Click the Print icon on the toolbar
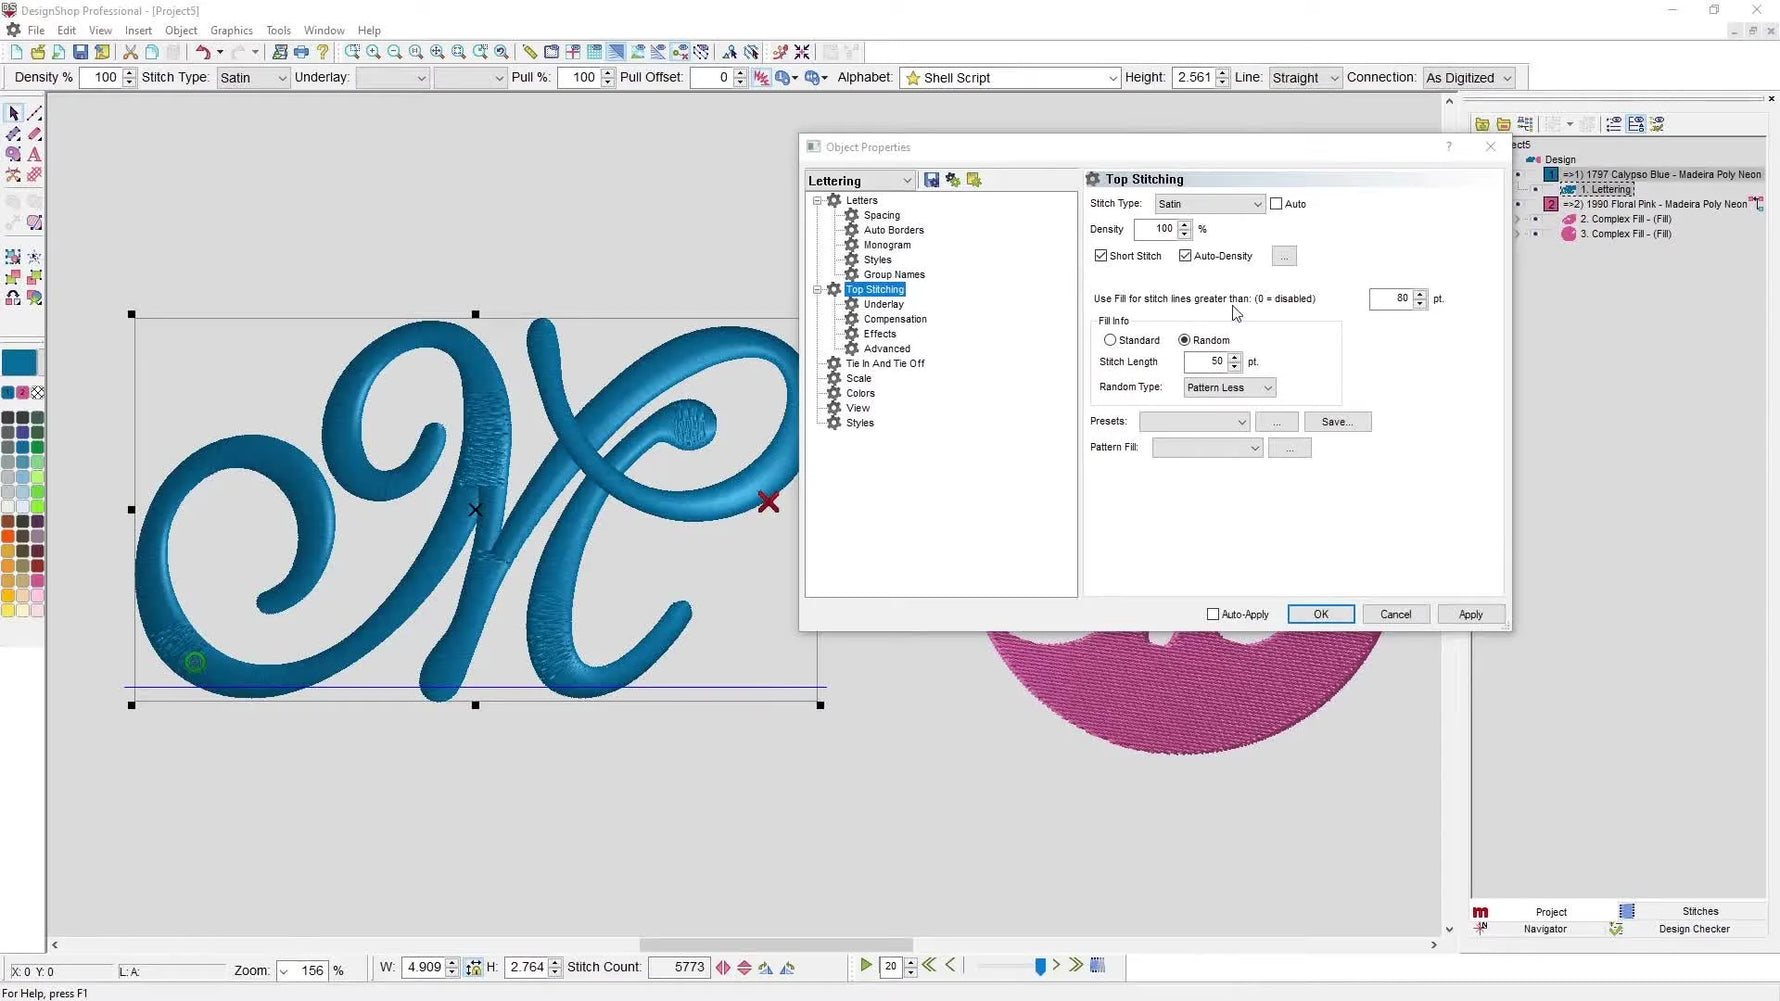 [301, 52]
